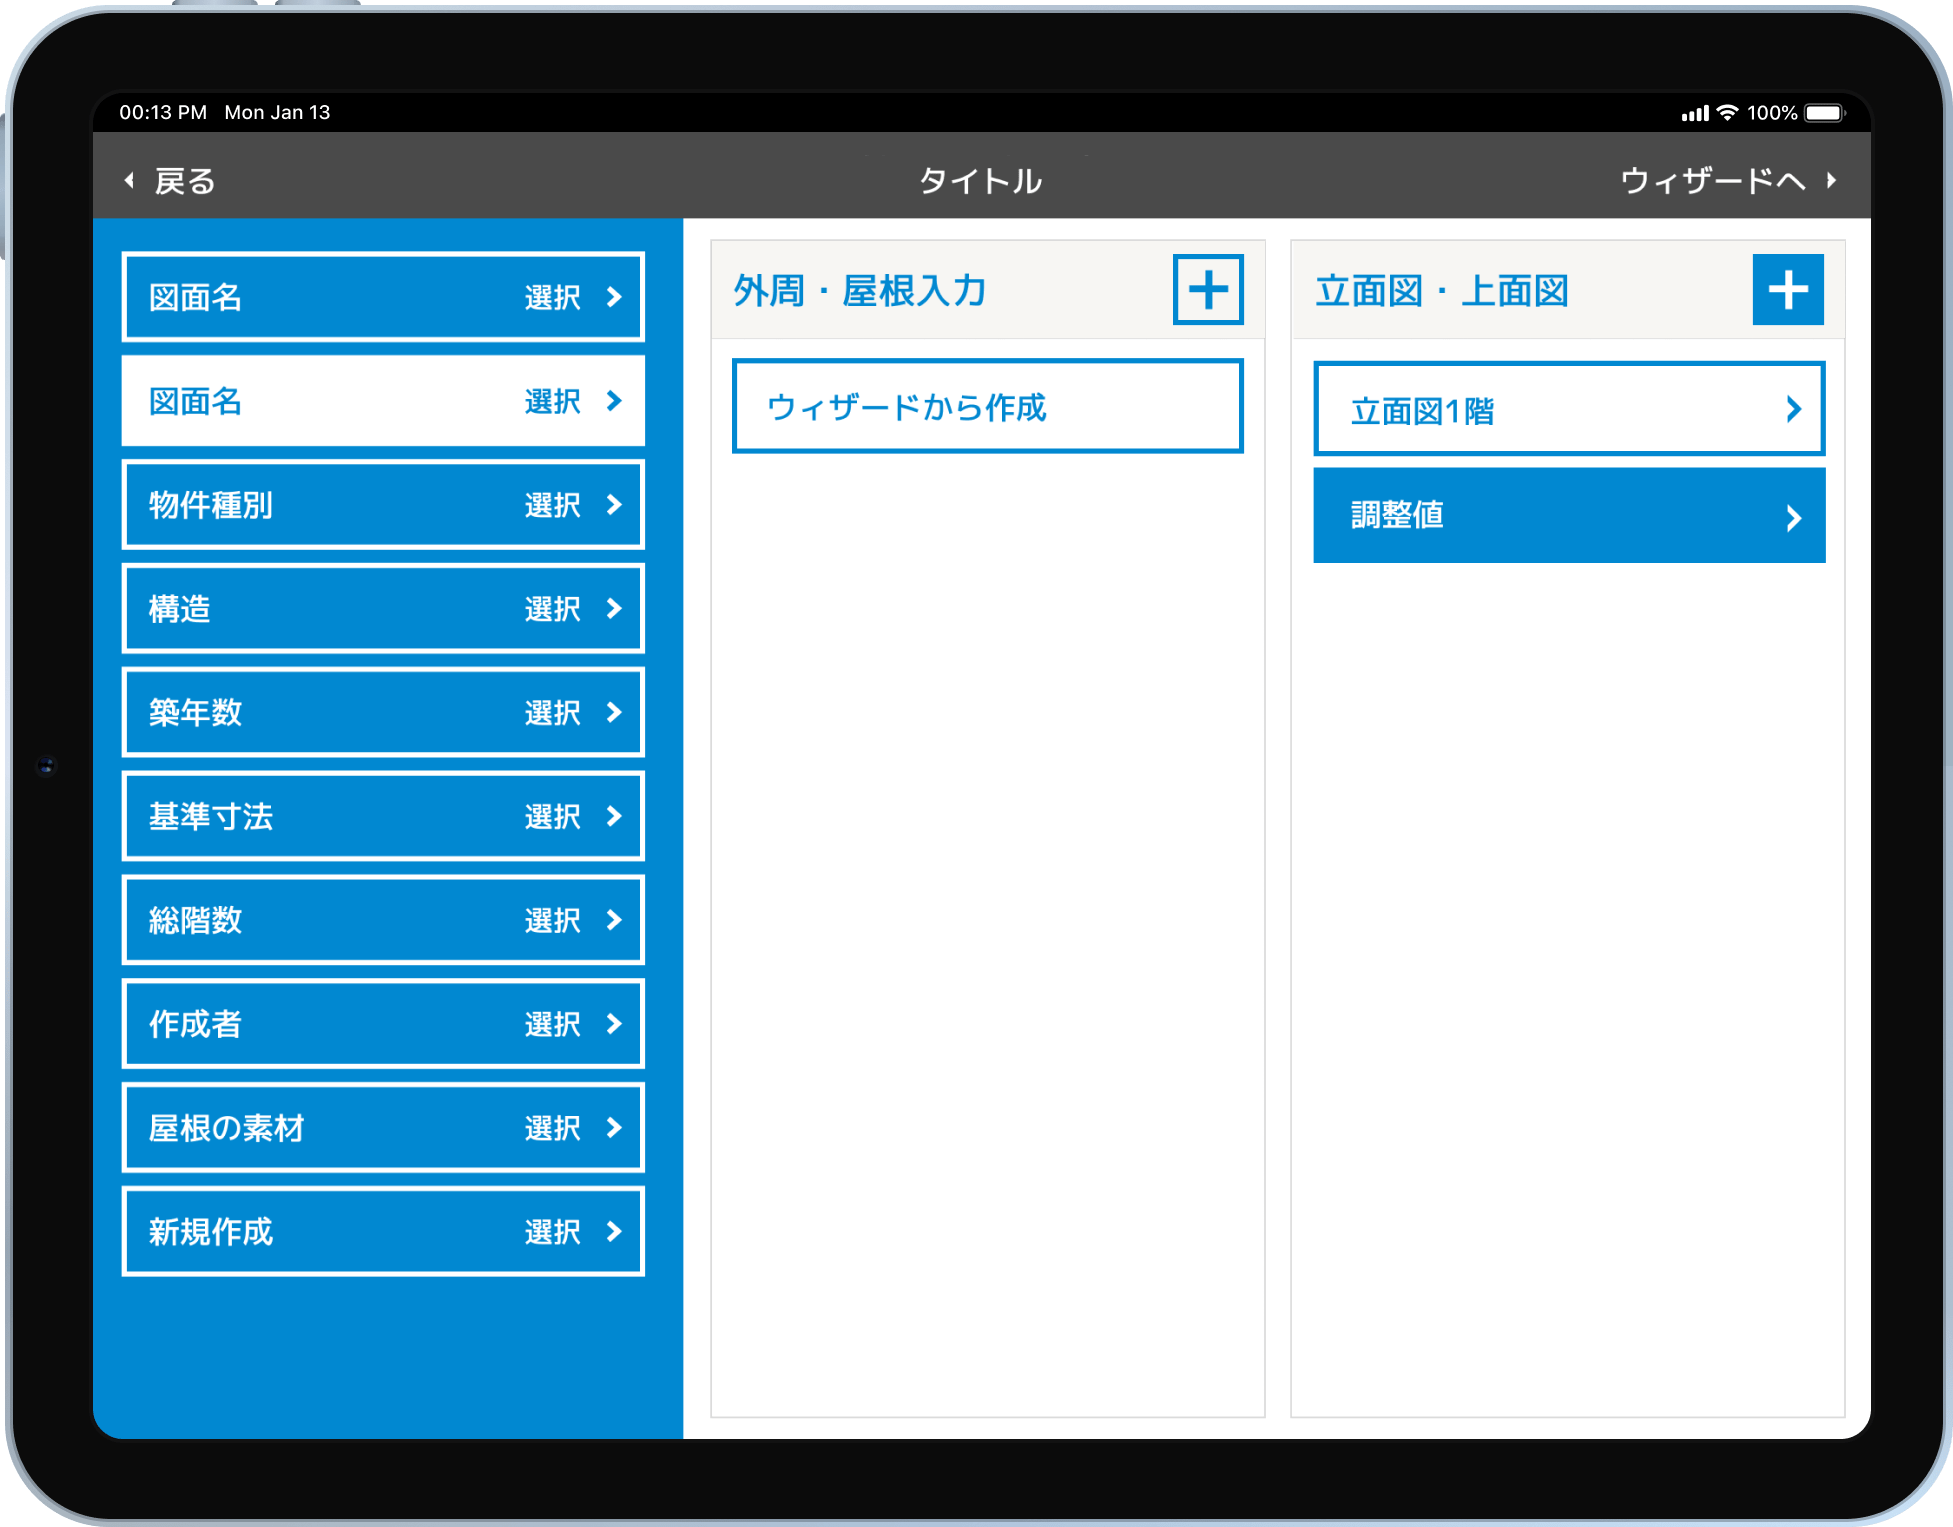Screen dimensions: 1953x1527
Task: Tap the battery indicator in status bar
Action: [x=1823, y=113]
